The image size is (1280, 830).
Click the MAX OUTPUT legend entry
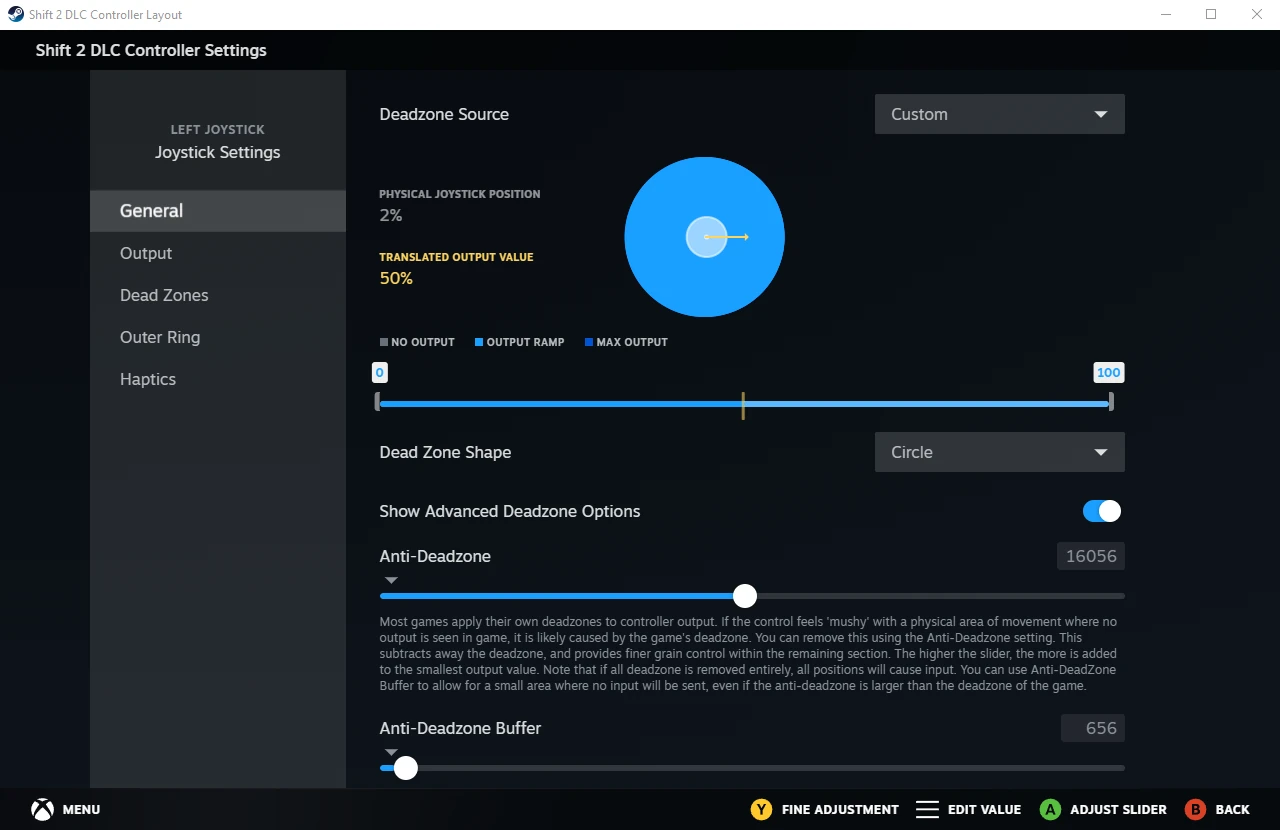pyautogui.click(x=626, y=342)
